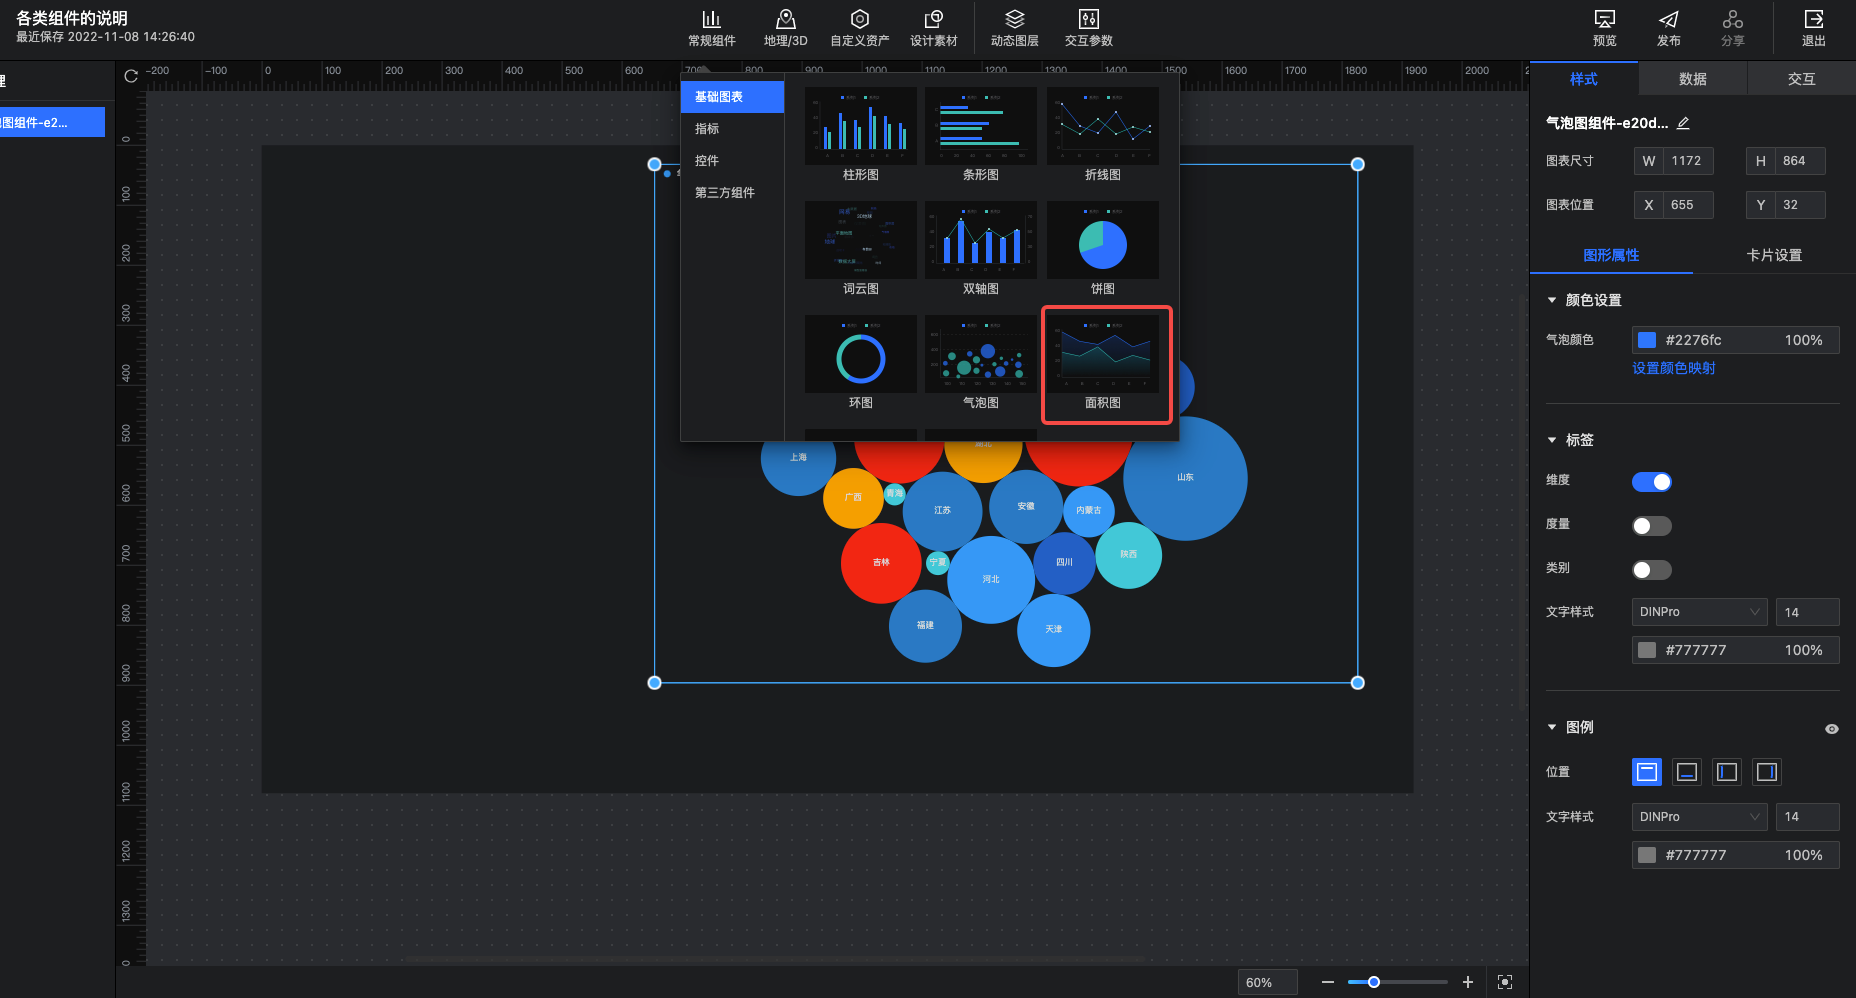Click the 发布 publish icon
This screenshot has height=998, width=1856.
tap(1668, 28)
